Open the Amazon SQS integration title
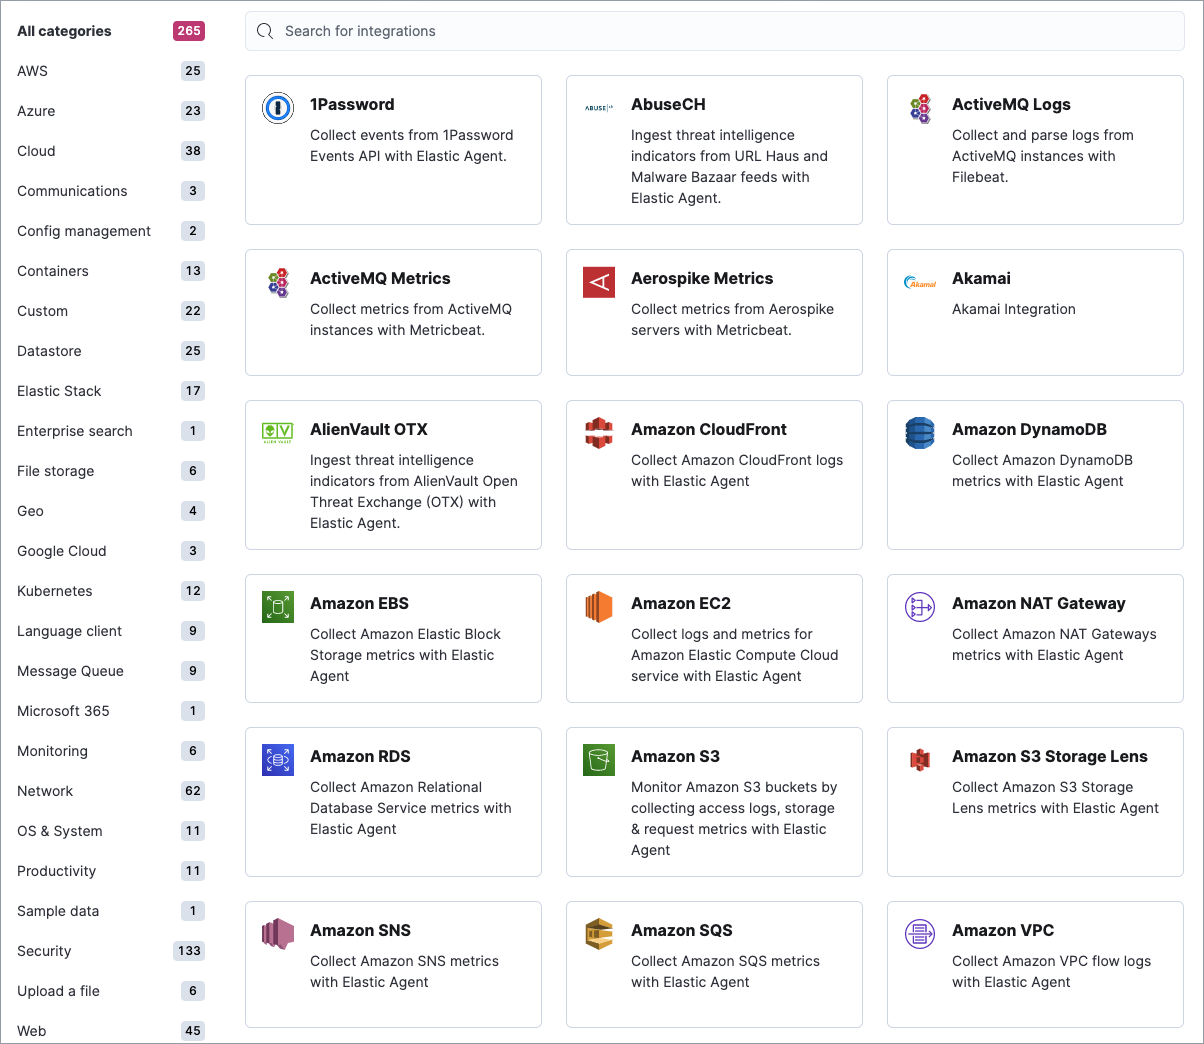This screenshot has height=1044, width=1204. click(682, 930)
